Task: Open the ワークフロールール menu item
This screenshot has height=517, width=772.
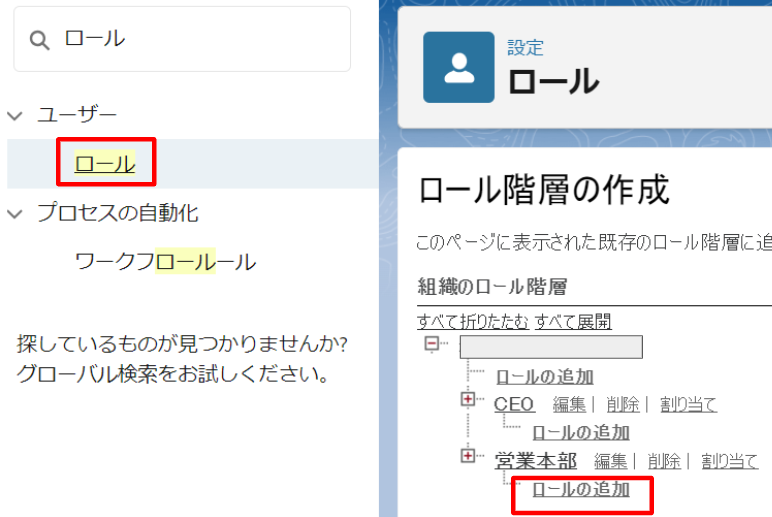Action: tap(165, 261)
